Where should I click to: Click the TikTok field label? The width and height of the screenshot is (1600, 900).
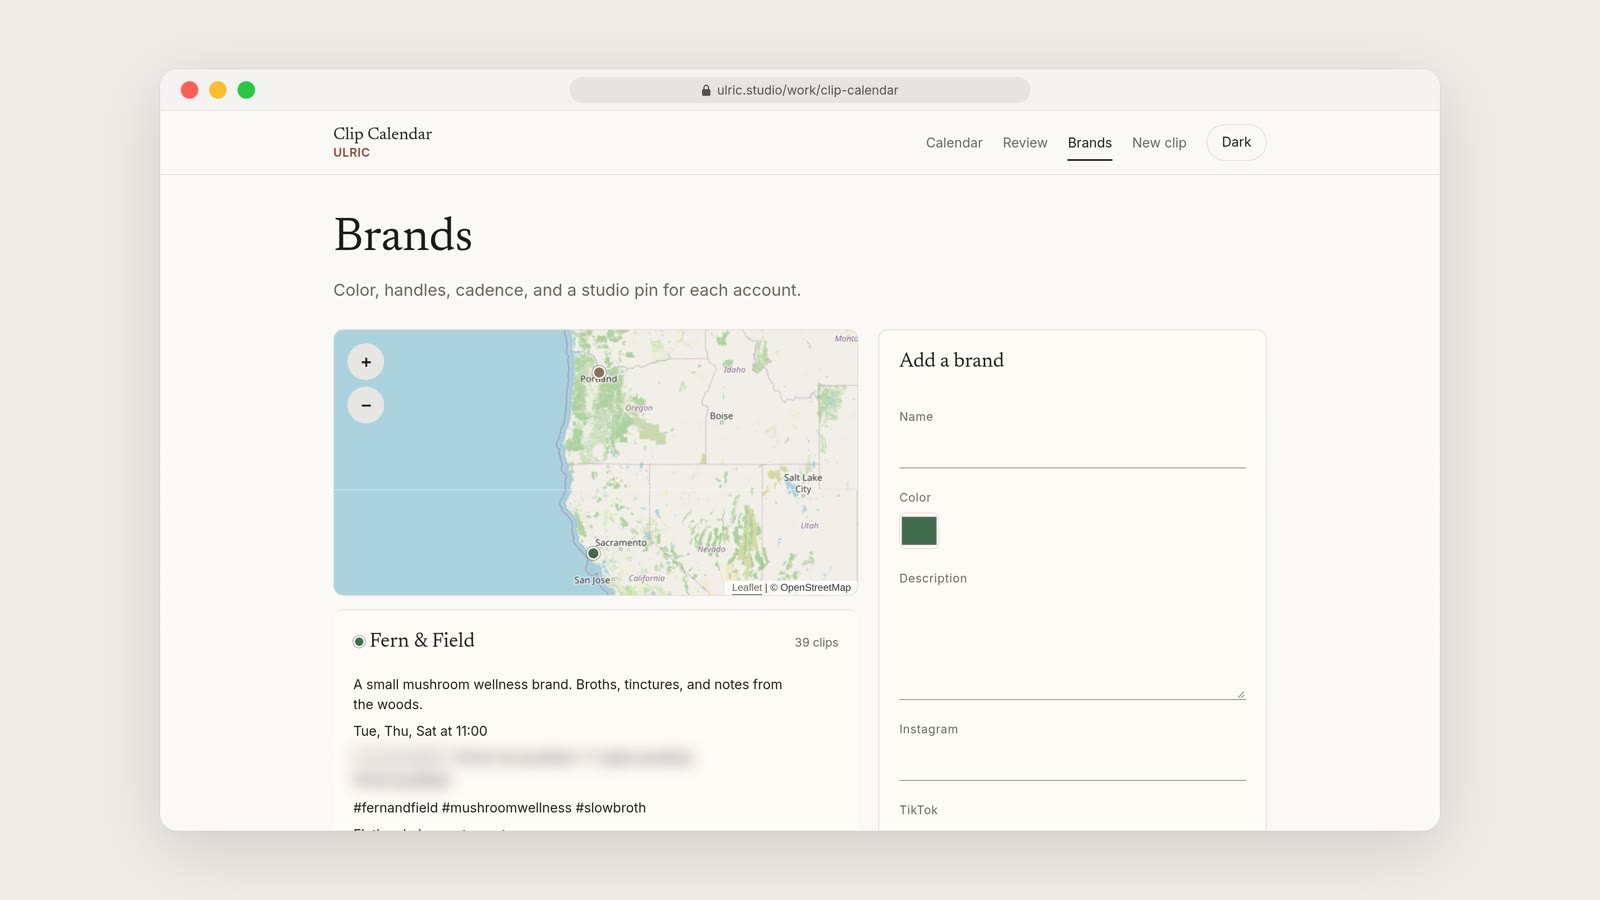[x=918, y=810]
